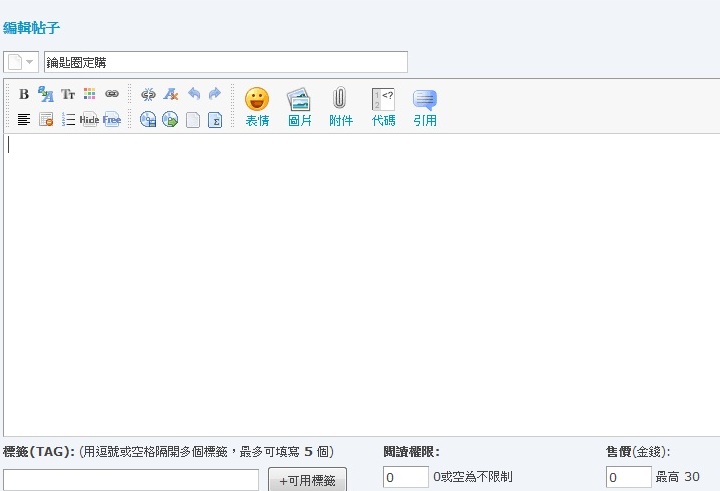Focus the post body editing area
The height and width of the screenshot is (491, 720).
tap(362, 285)
